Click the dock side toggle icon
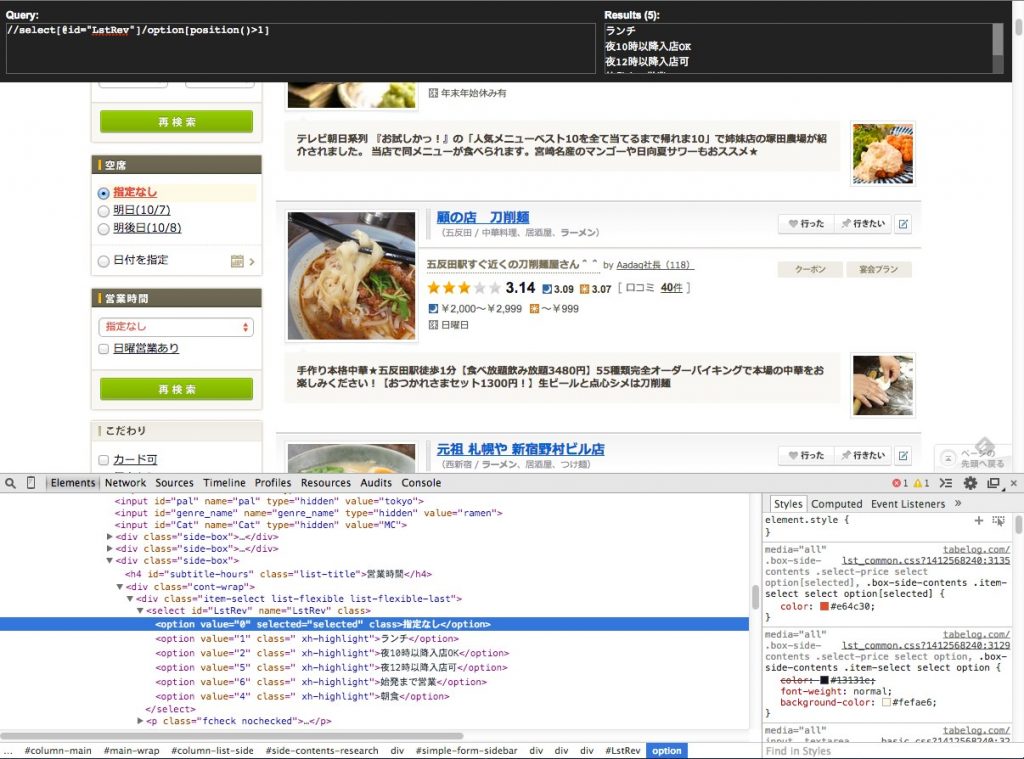The width and height of the screenshot is (1024, 759). point(993,483)
